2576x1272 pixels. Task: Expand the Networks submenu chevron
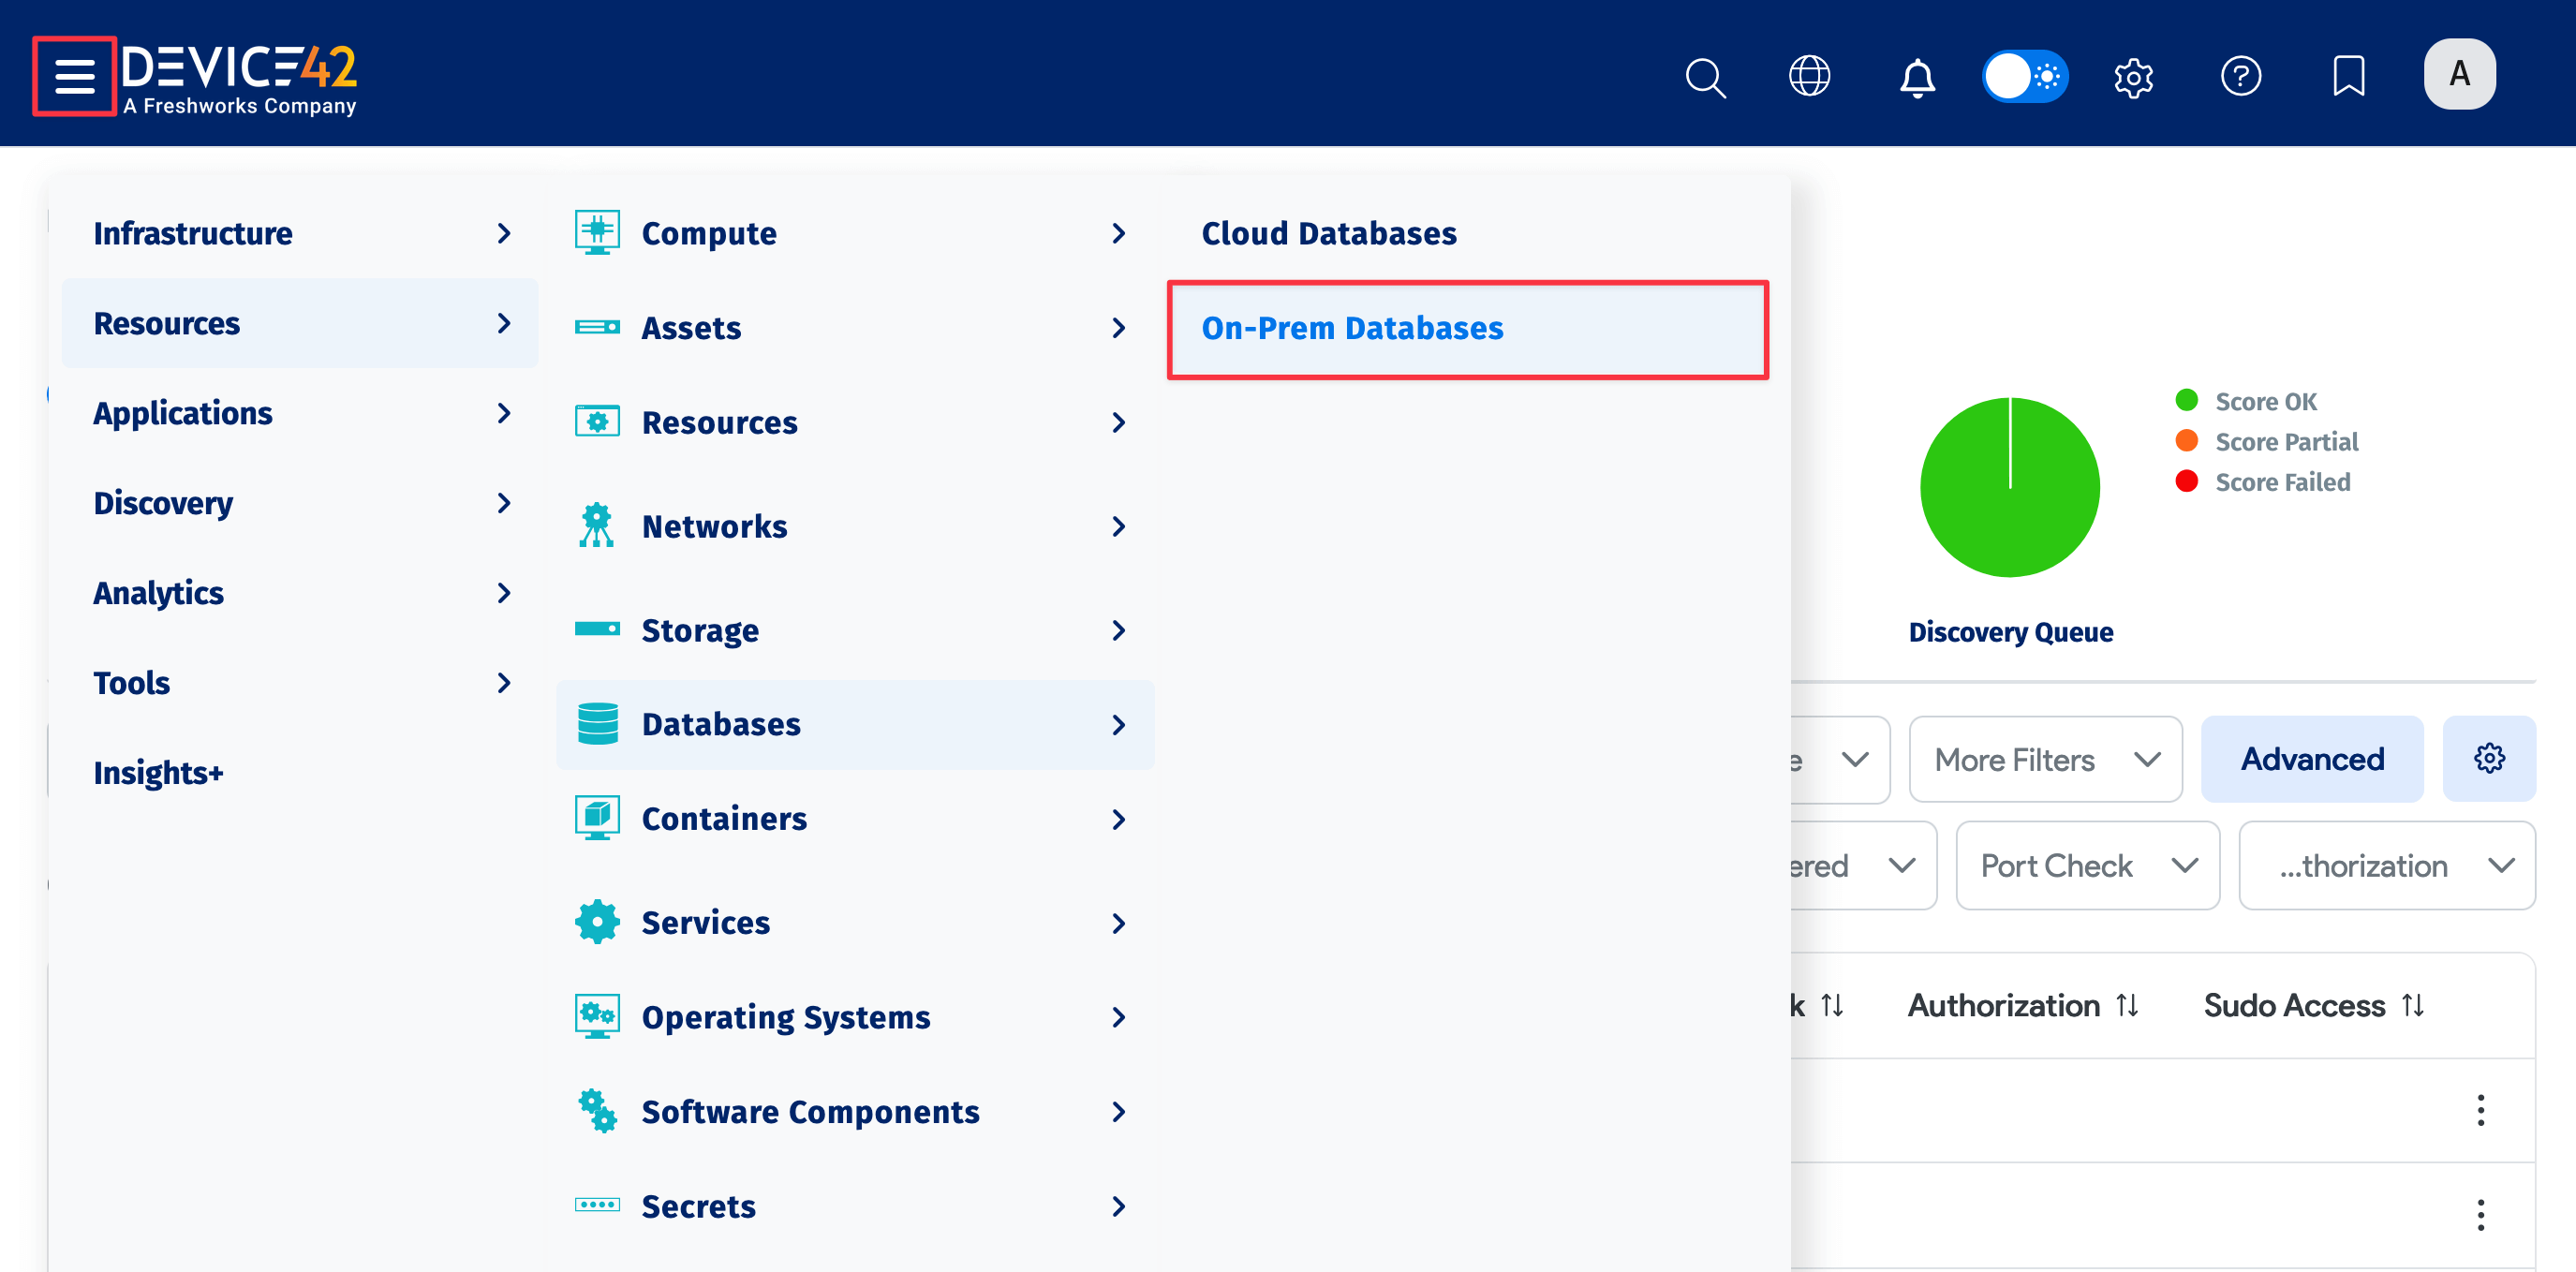click(x=1118, y=527)
